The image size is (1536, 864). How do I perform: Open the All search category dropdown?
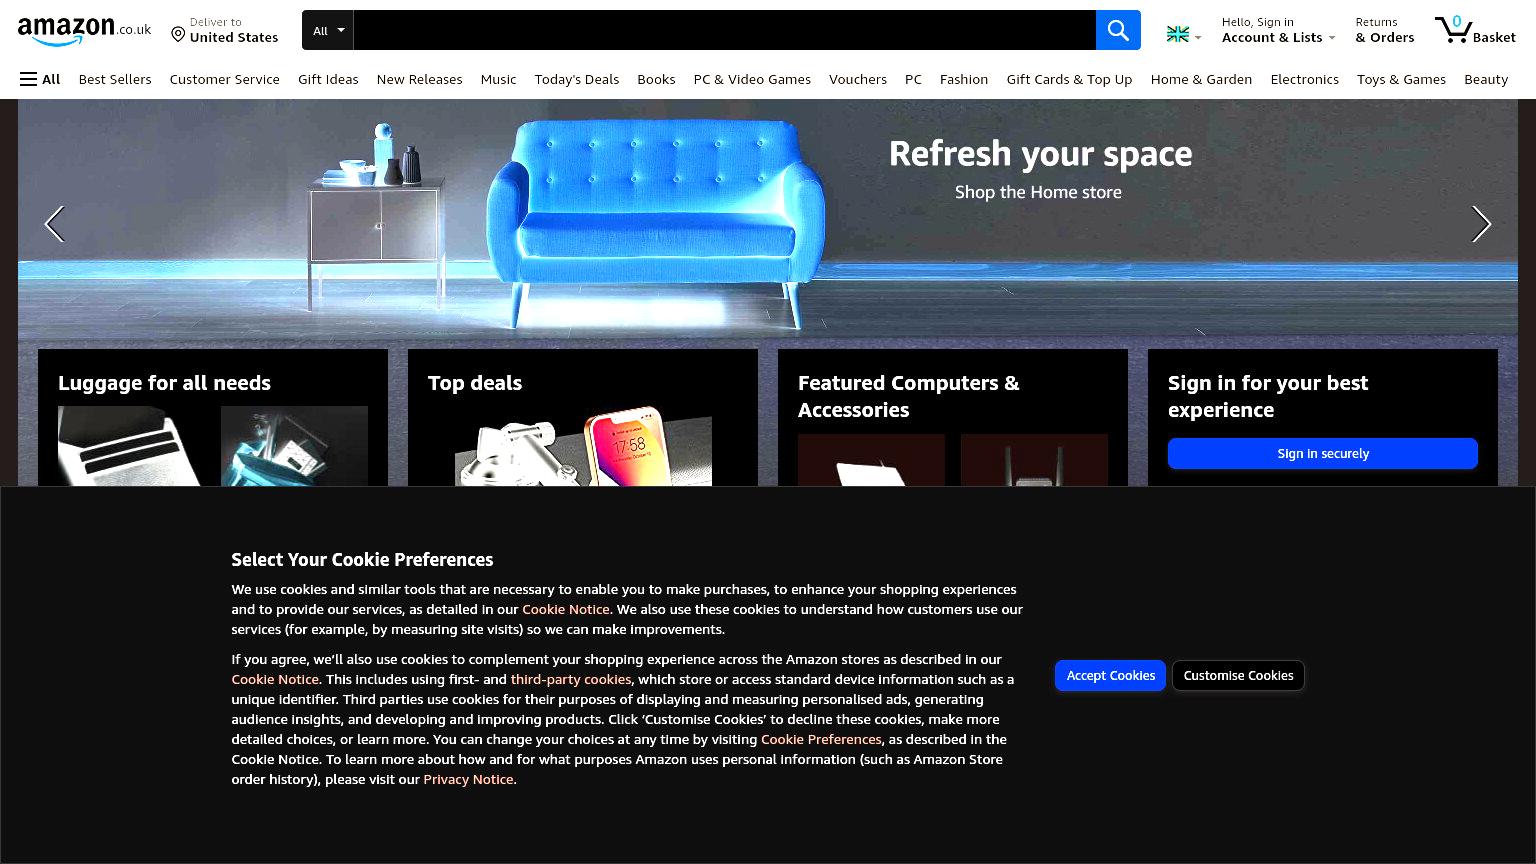[x=328, y=30]
